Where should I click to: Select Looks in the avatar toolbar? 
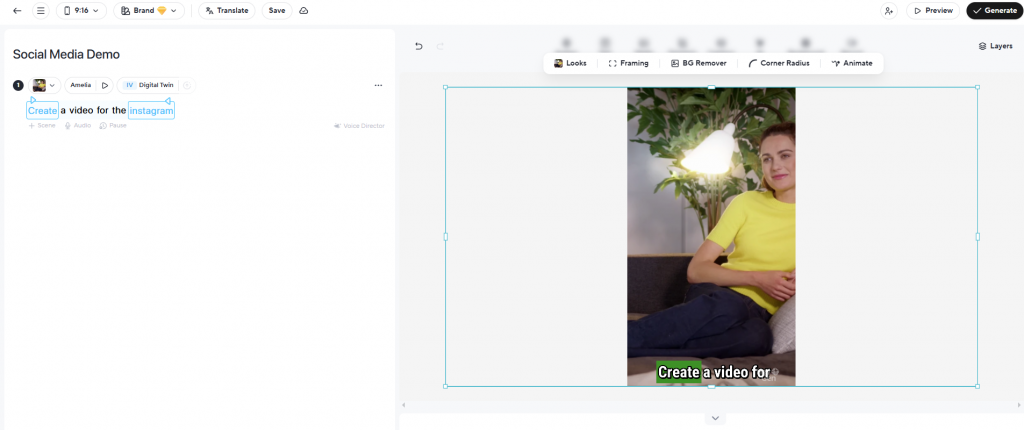click(571, 63)
